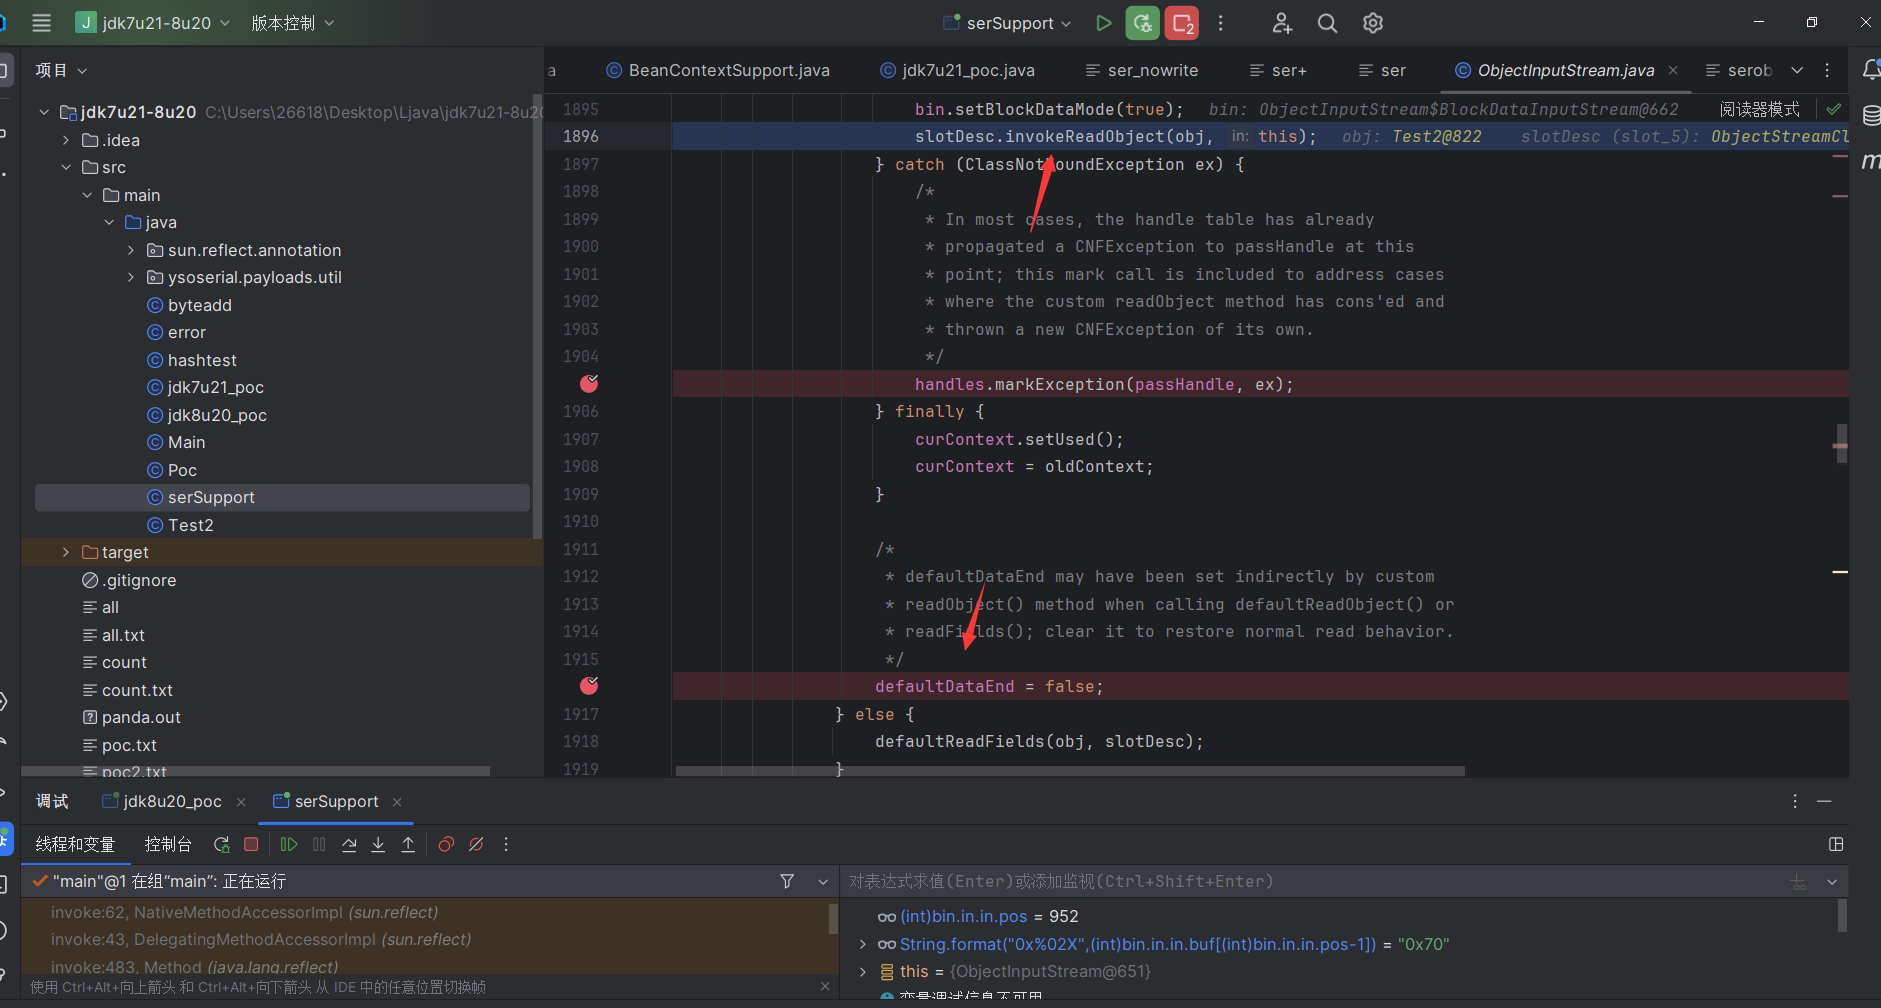Open debug toolbar more options
1881x1008 pixels.
coord(506,844)
